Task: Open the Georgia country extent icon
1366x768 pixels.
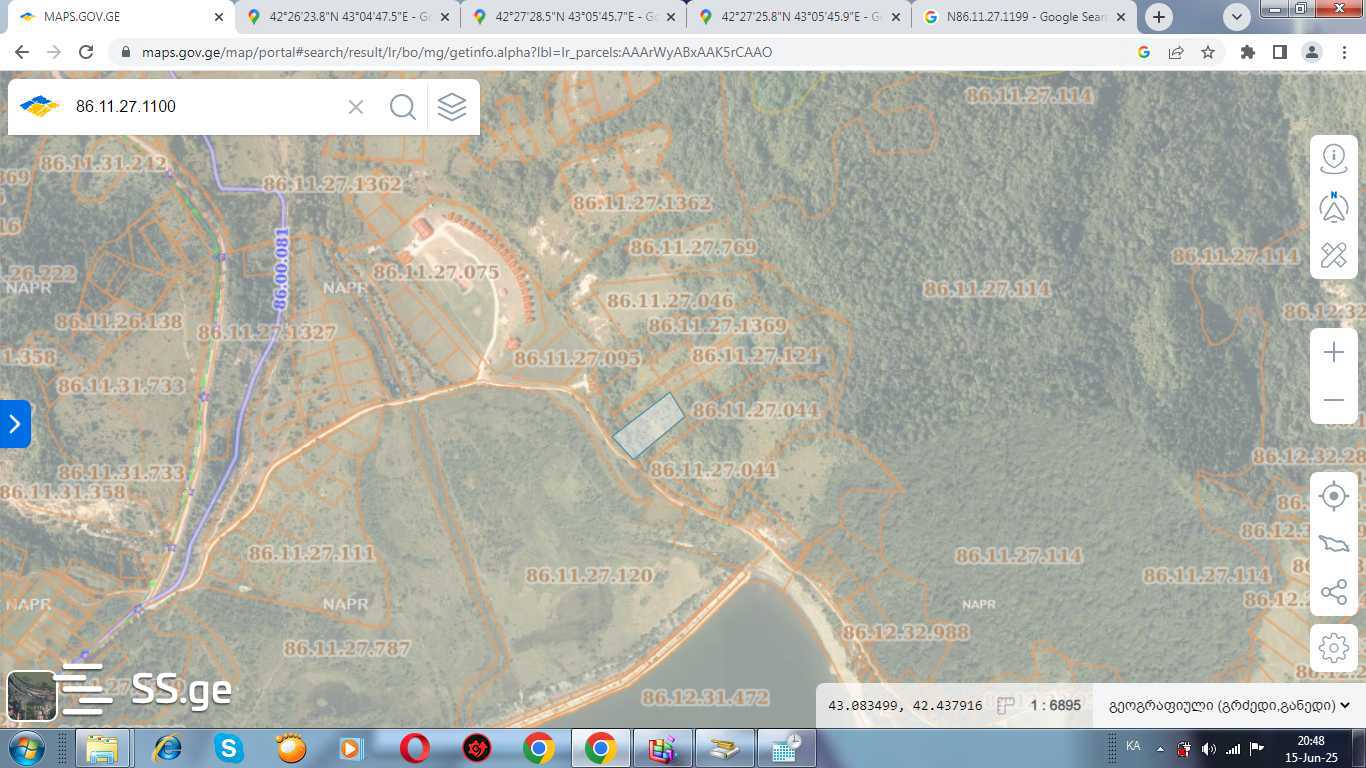Action: coord(1334,544)
